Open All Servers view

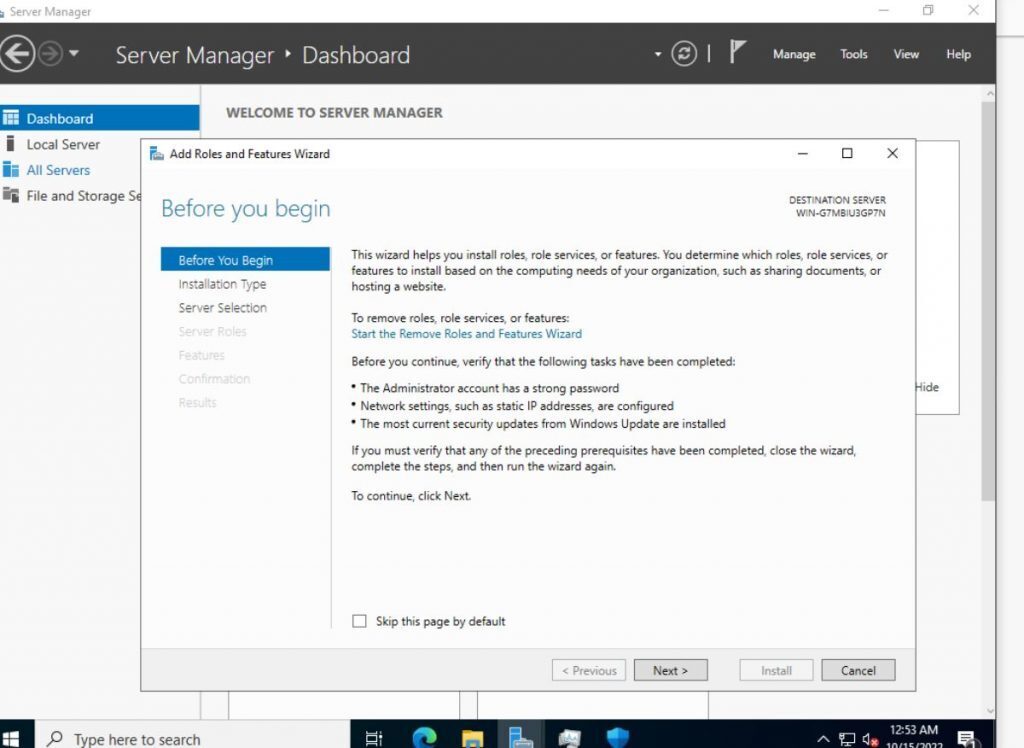[x=57, y=170]
